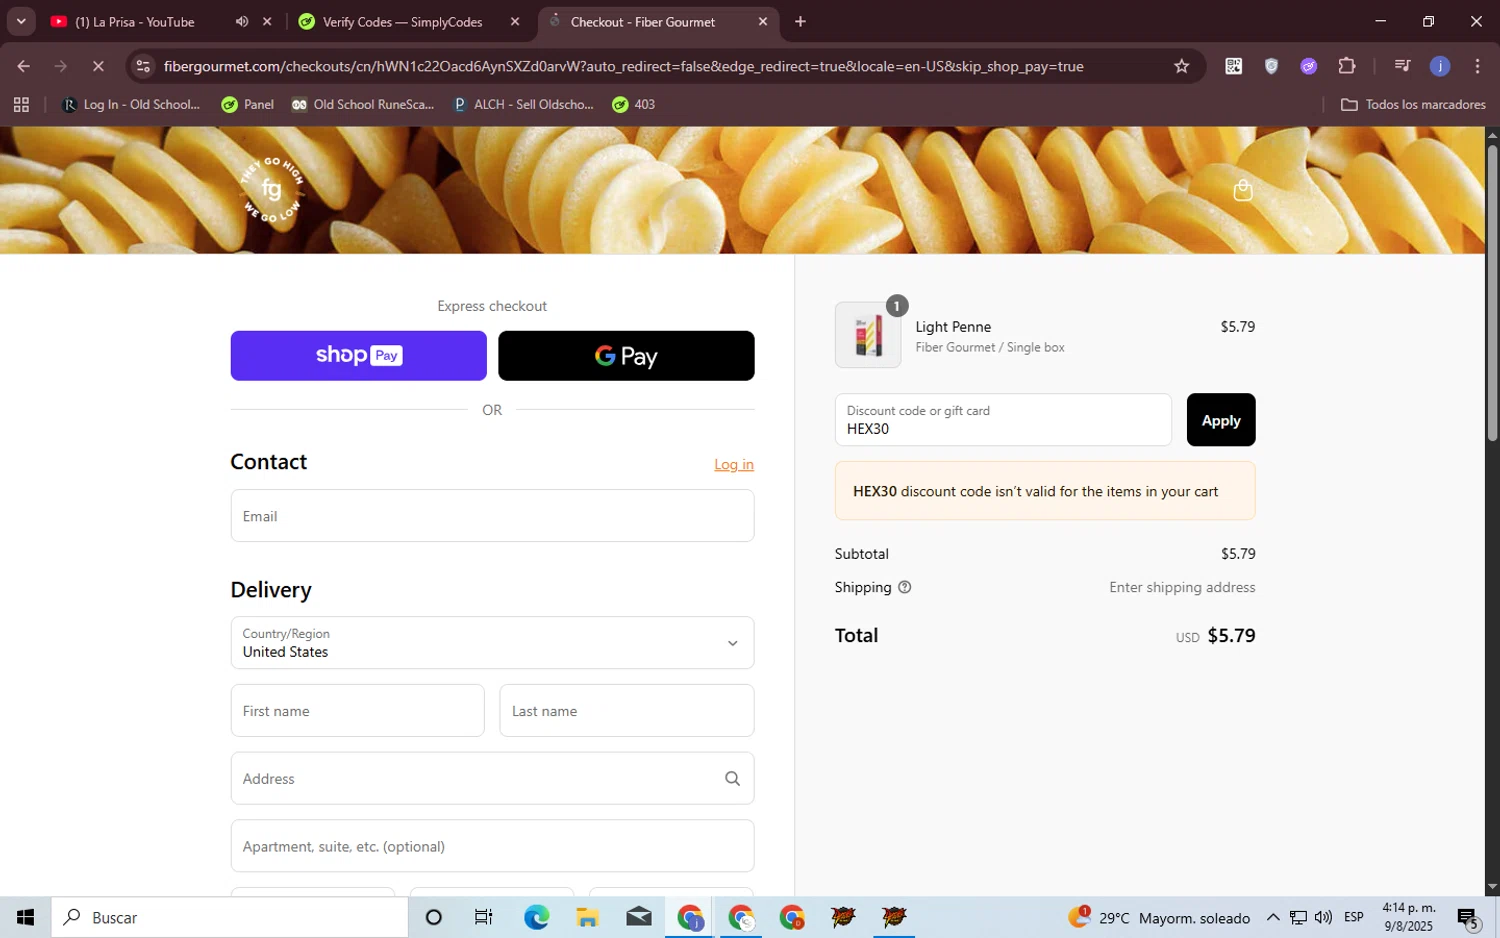Open Mail app from taskbar
Viewport: 1500px width, 938px height.
click(x=638, y=917)
